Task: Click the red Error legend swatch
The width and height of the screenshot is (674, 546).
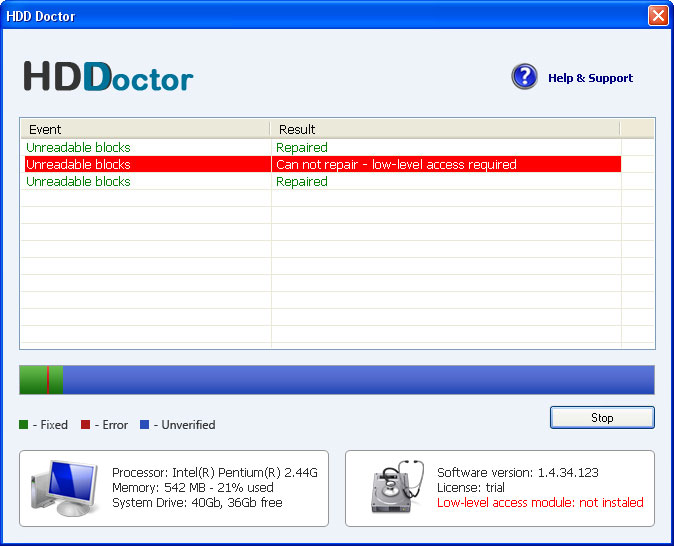Action: [x=85, y=425]
